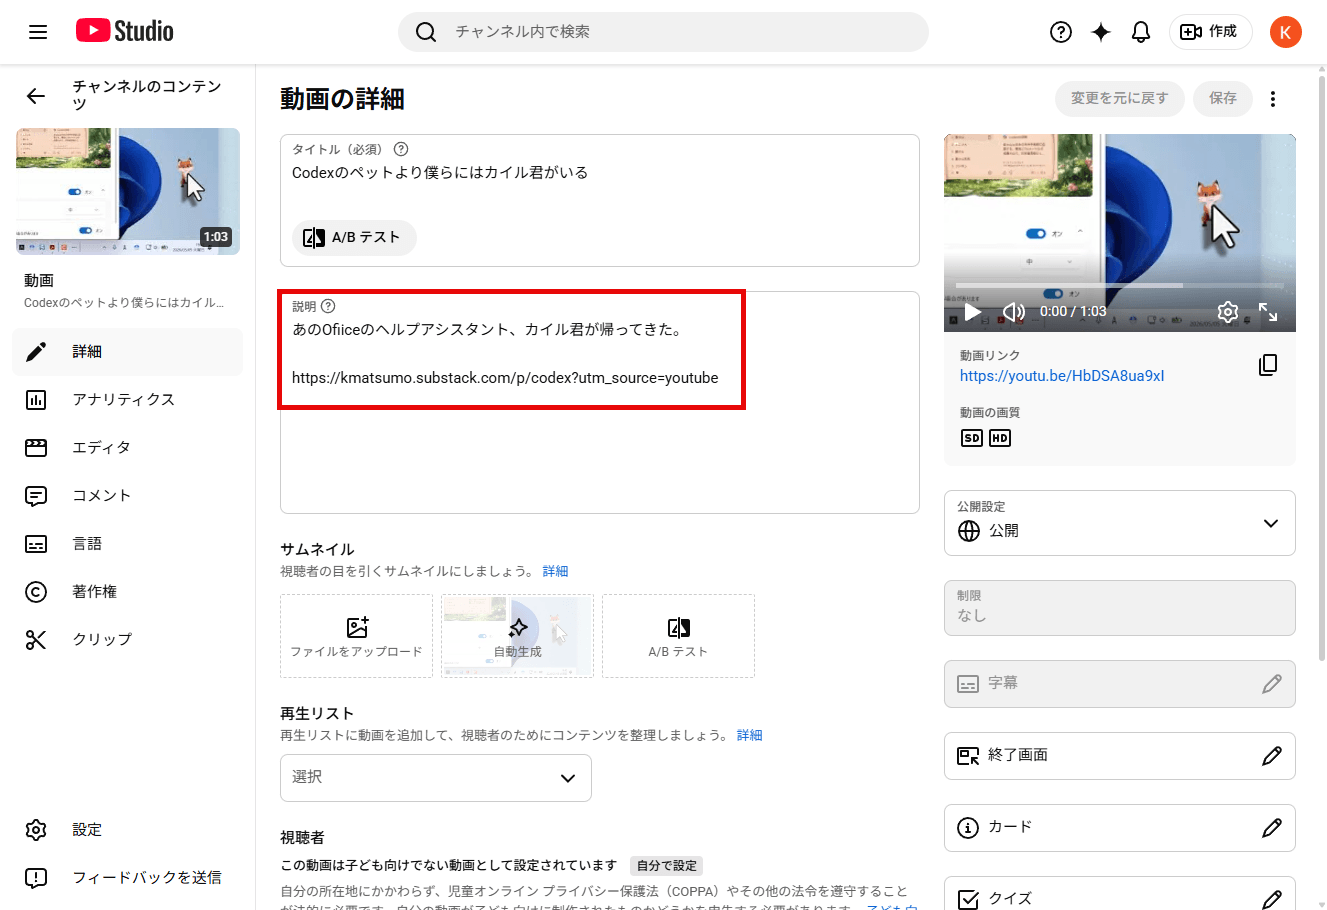Open the help question mark icon
1327x910 pixels.
tap(1061, 32)
